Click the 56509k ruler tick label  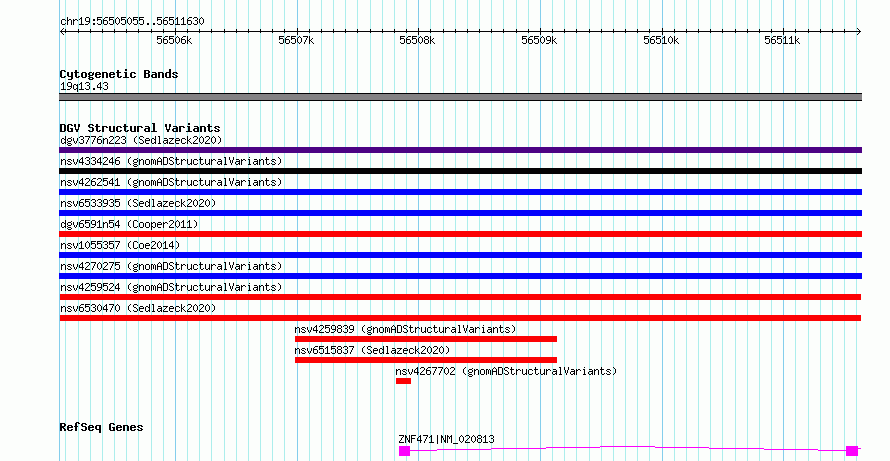pos(539,40)
